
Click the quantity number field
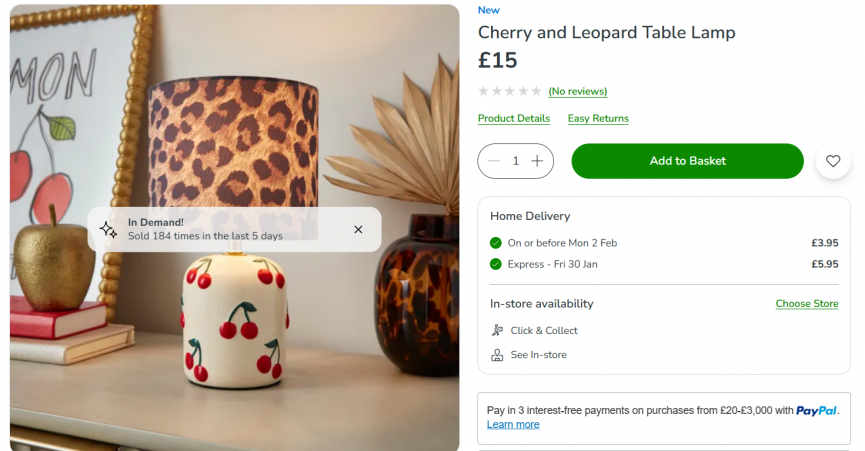coord(516,161)
